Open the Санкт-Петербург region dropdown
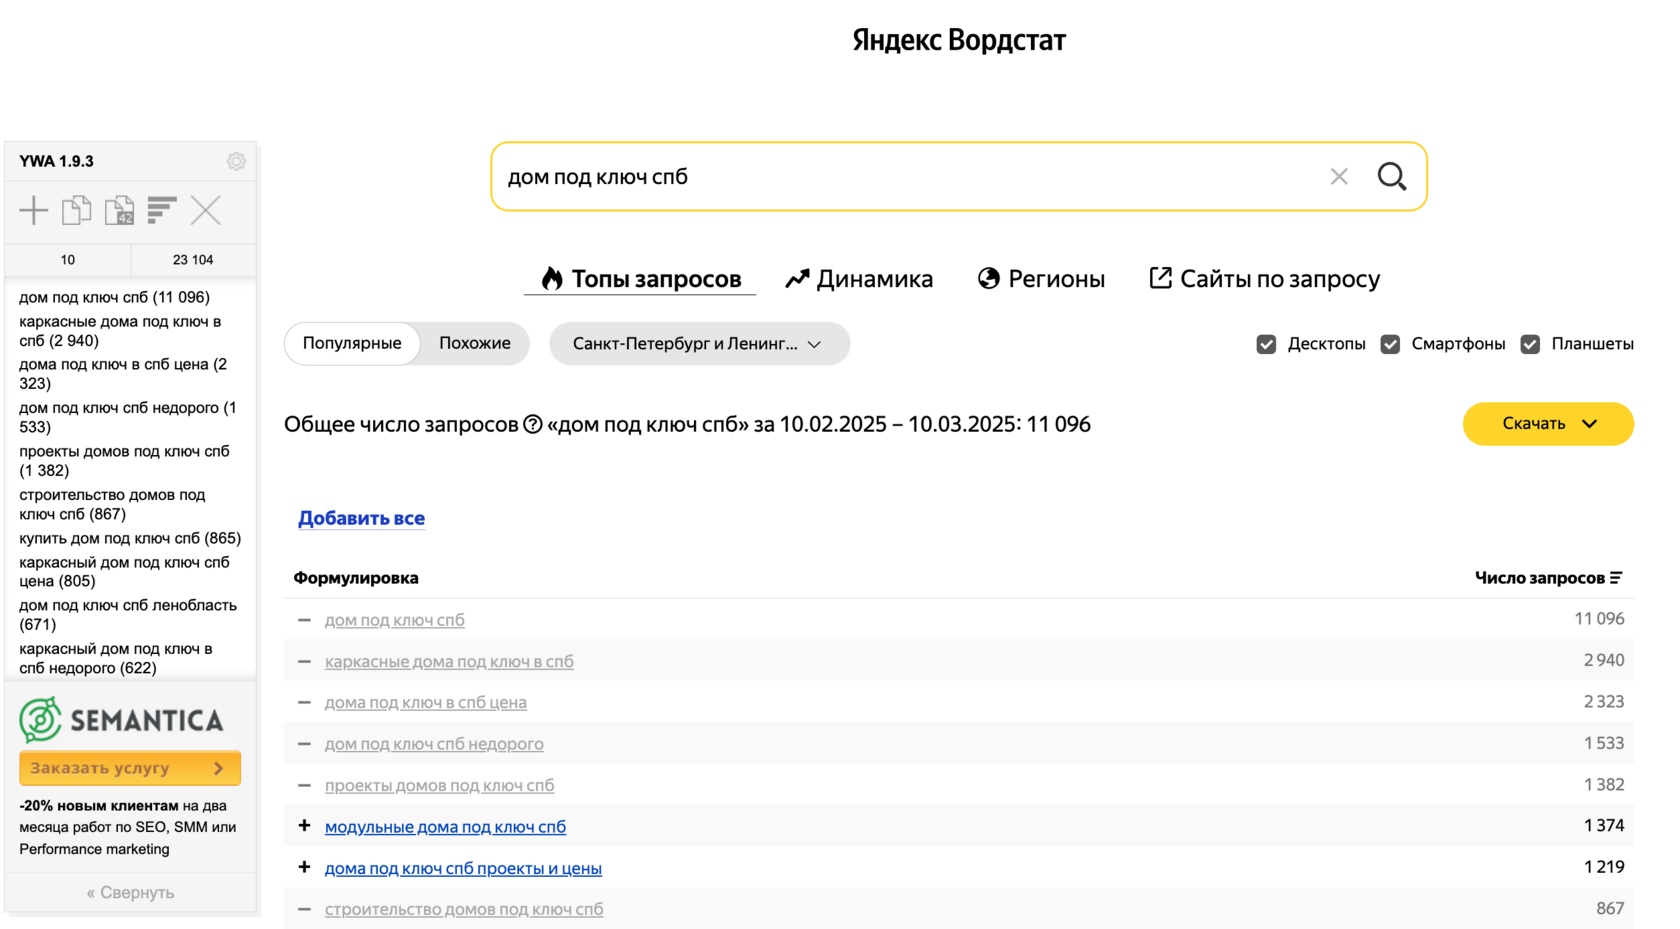This screenshot has width=1680, height=929. tap(699, 344)
